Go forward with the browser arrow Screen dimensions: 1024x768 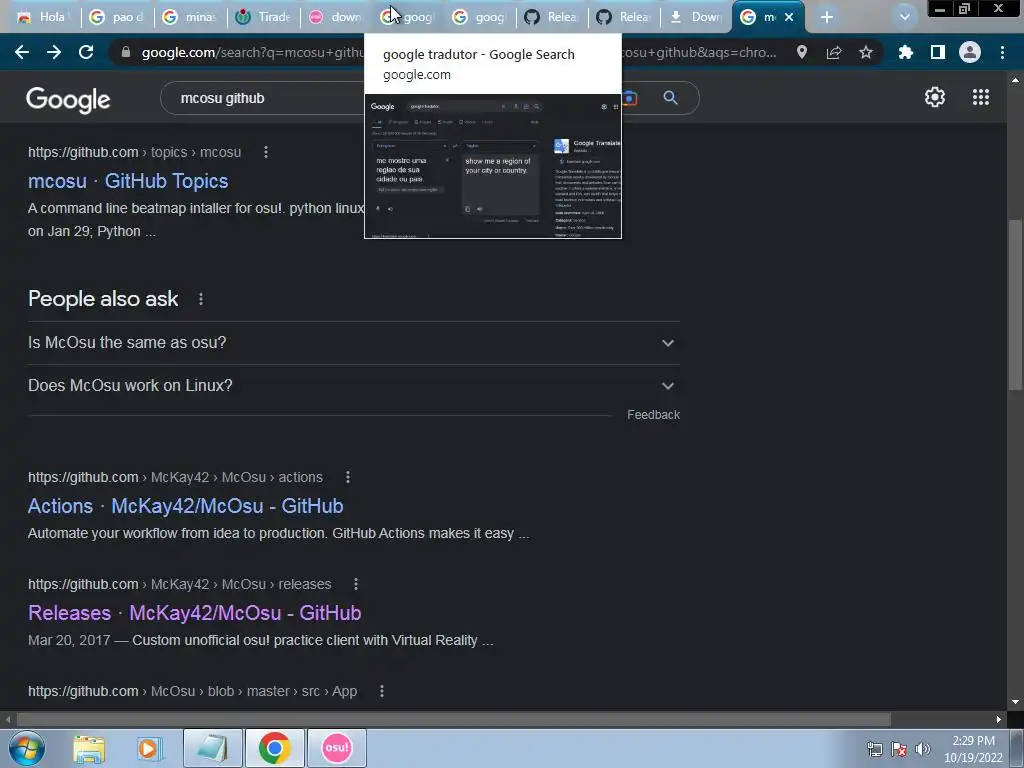coord(54,52)
